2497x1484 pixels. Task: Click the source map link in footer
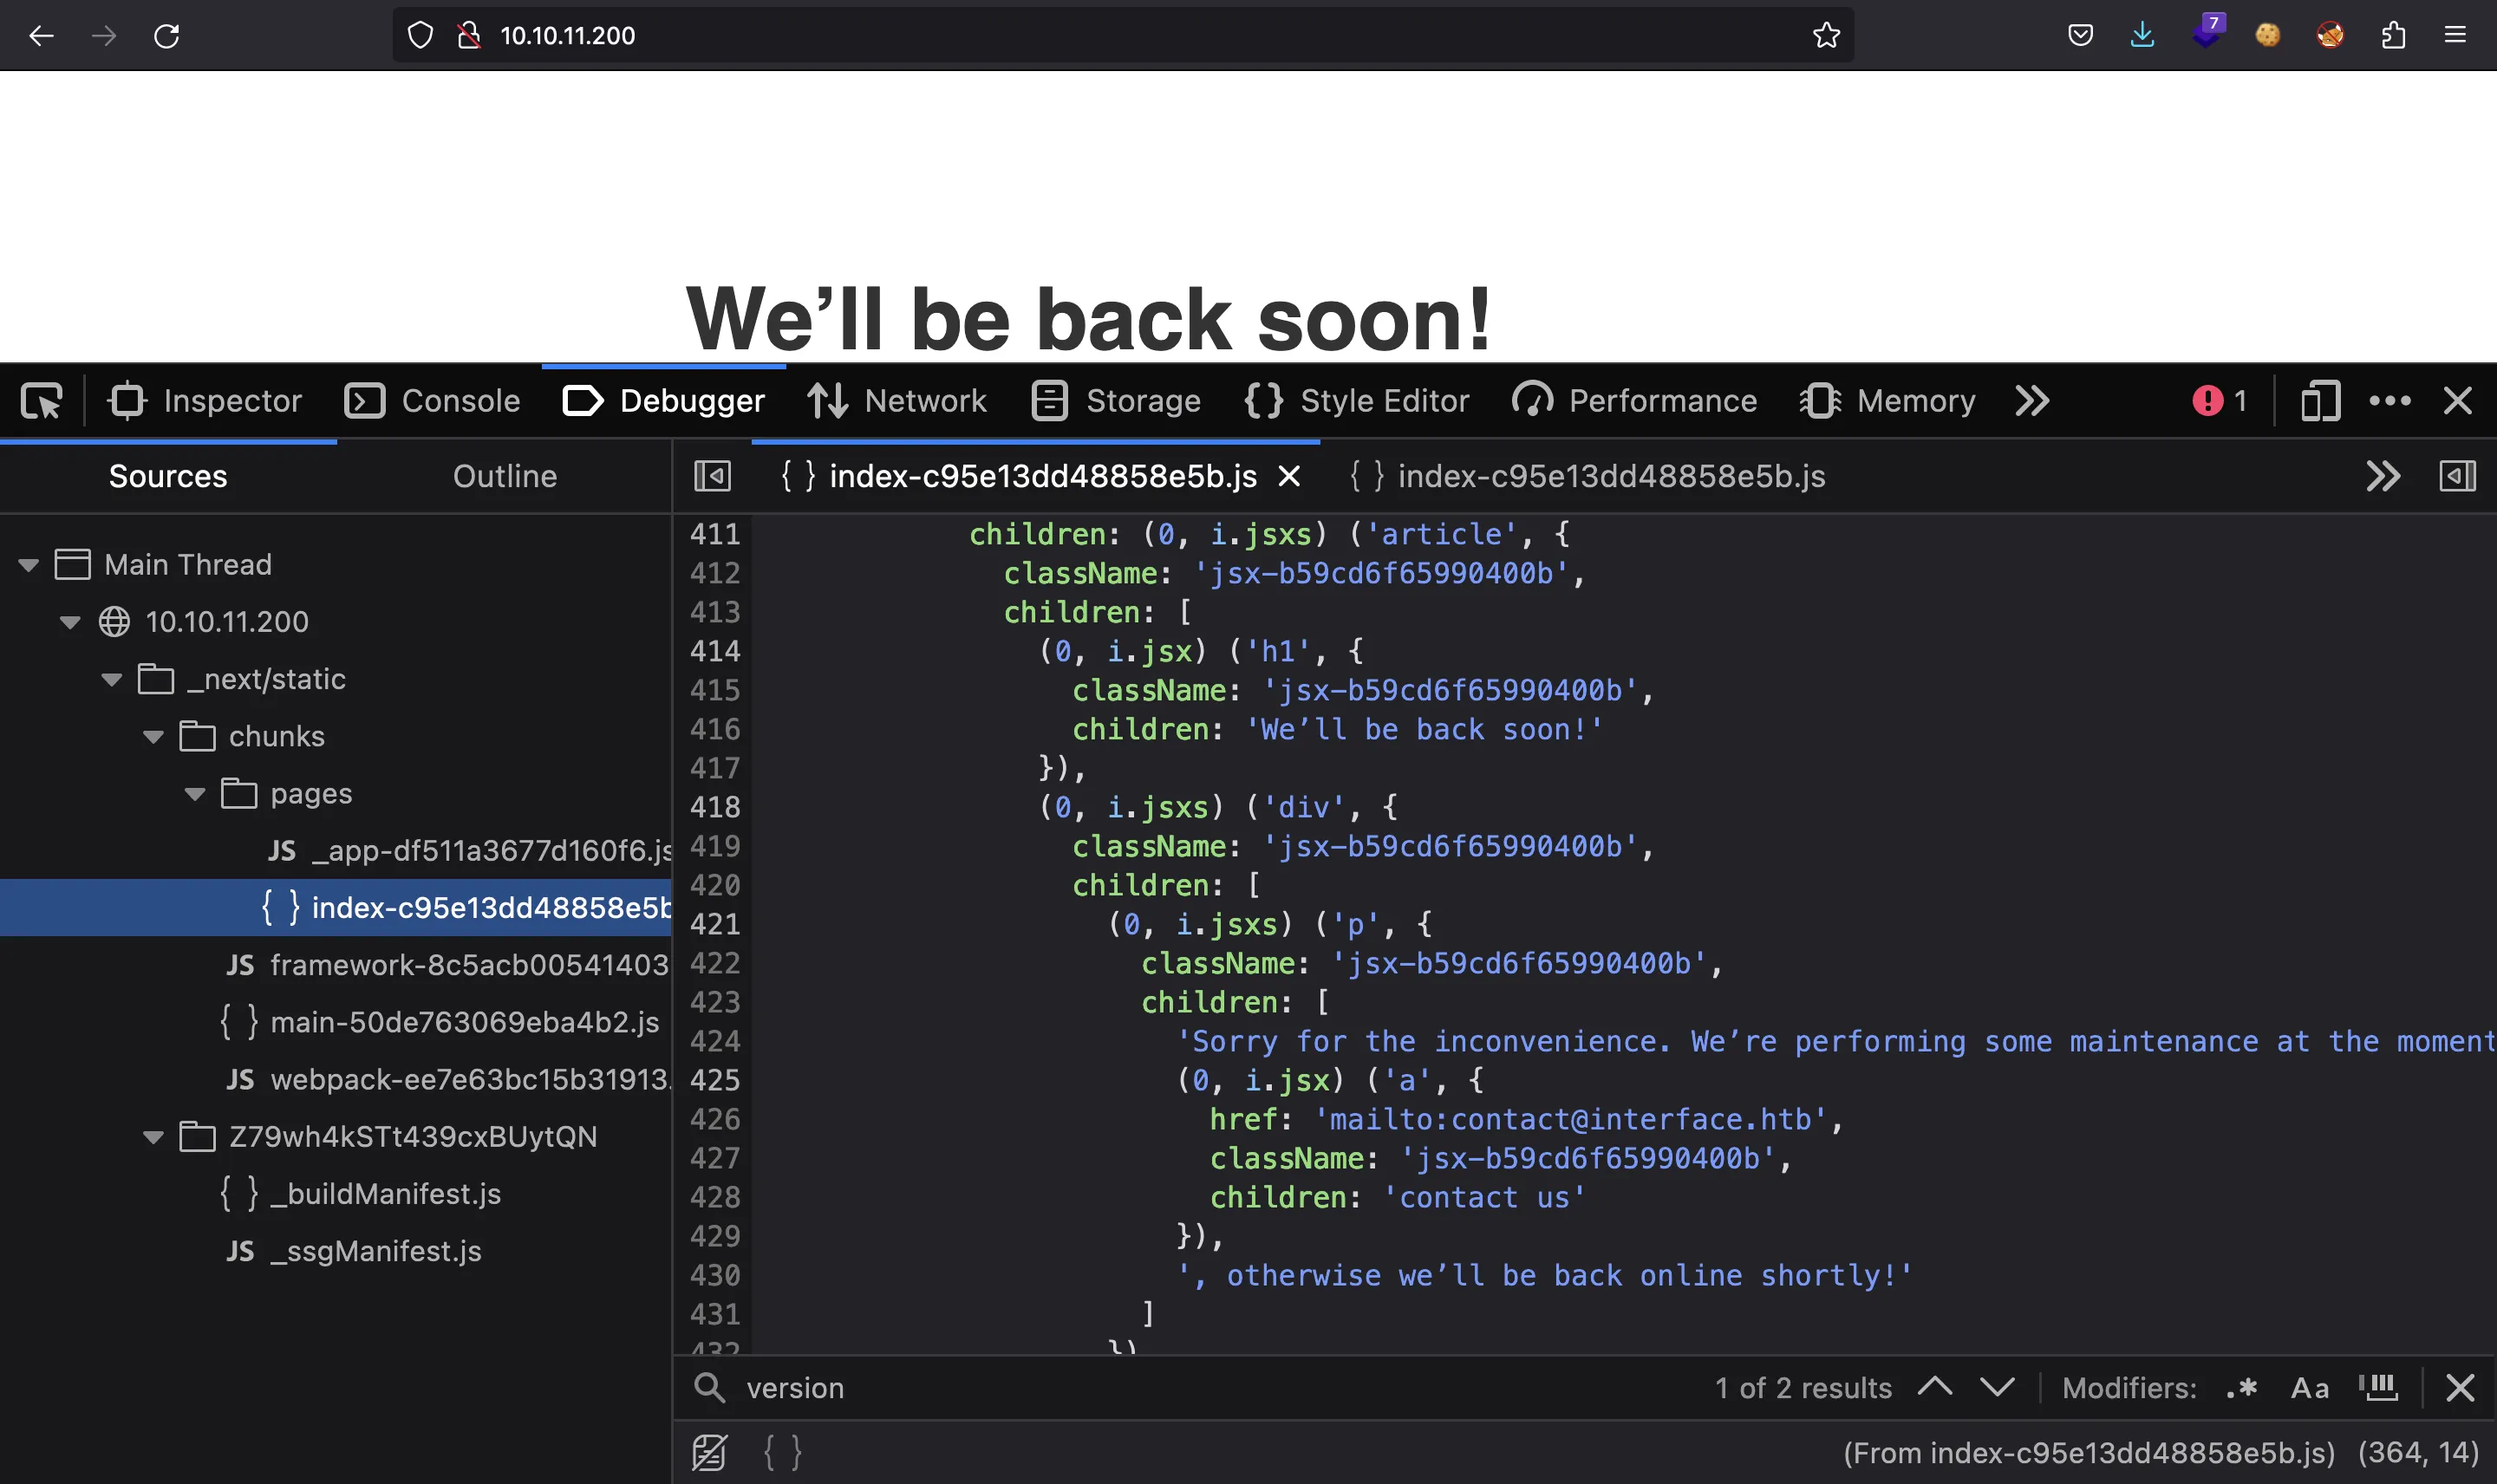coord(2089,1453)
